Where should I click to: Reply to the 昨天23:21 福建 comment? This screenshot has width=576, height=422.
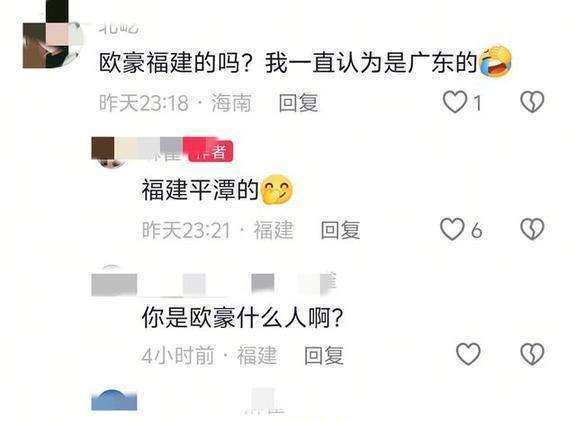tap(340, 230)
